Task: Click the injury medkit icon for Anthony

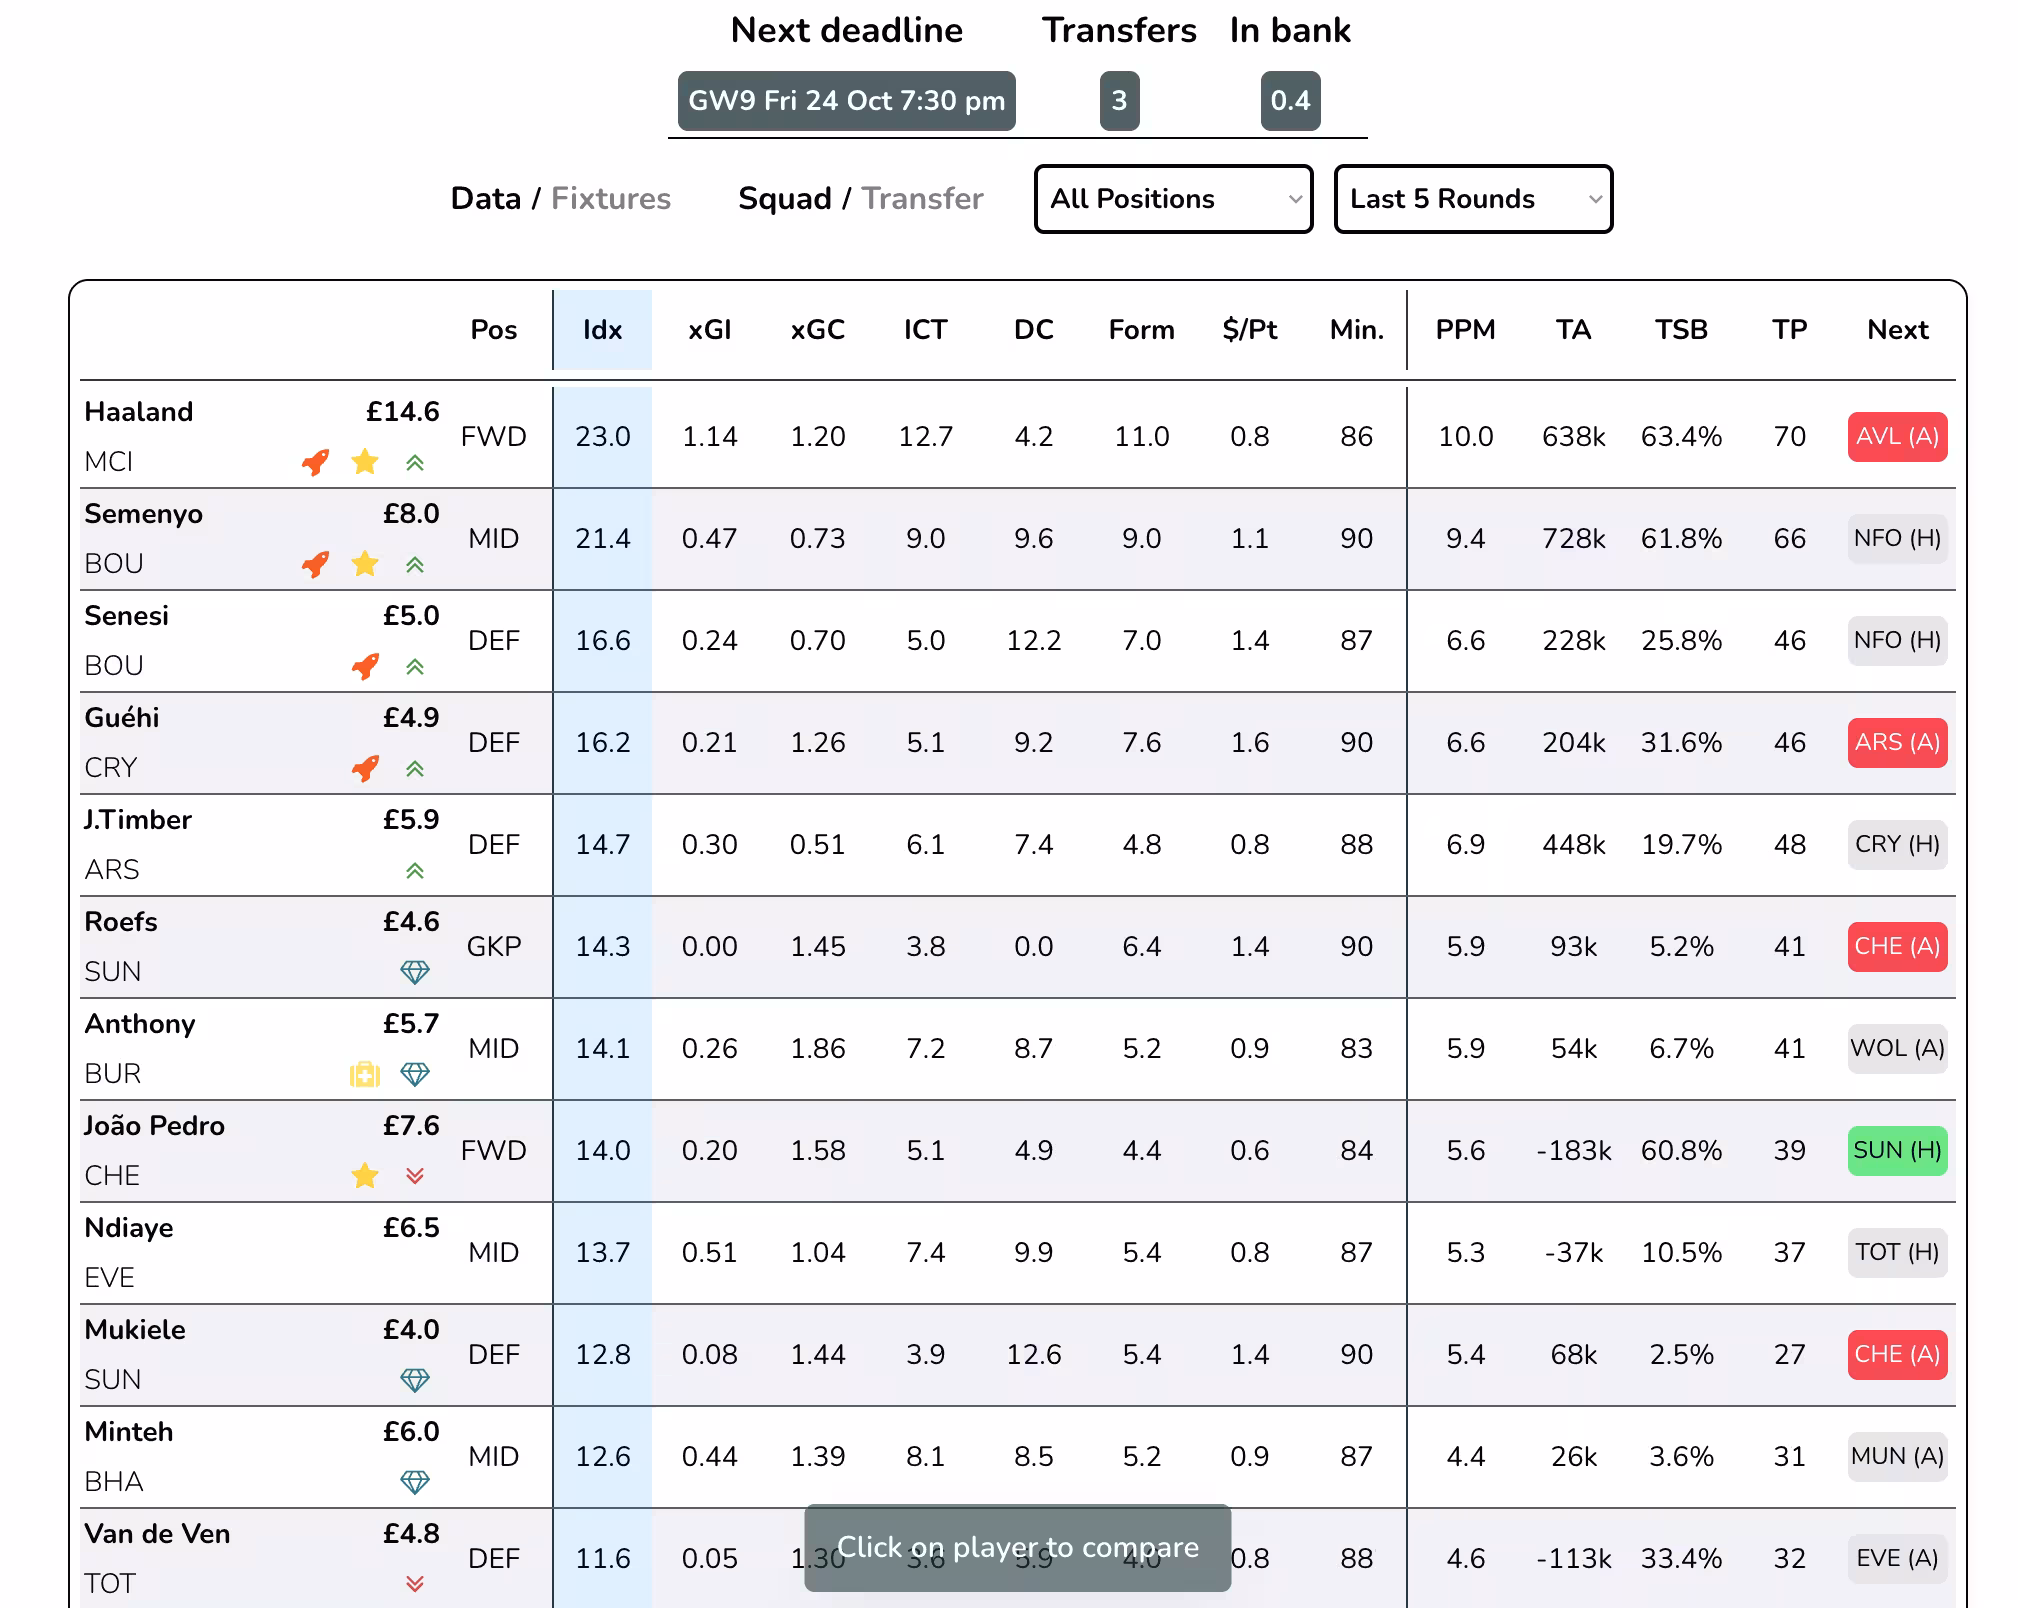Action: (365, 1074)
